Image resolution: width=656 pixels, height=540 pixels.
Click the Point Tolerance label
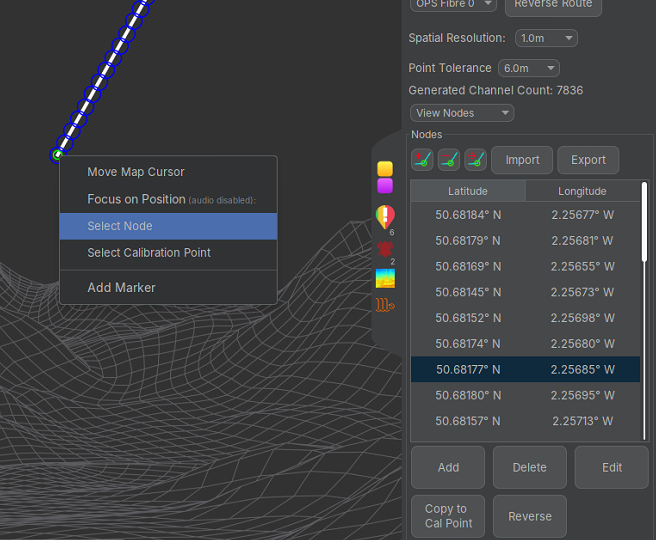[x=450, y=68]
